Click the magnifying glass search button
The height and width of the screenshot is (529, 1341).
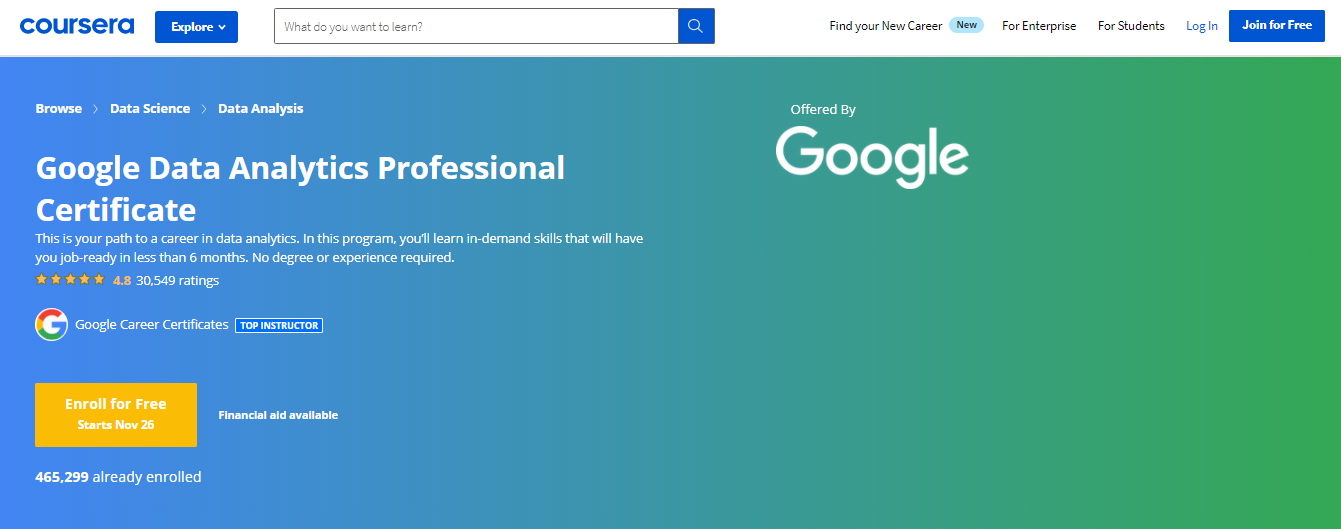click(x=696, y=26)
